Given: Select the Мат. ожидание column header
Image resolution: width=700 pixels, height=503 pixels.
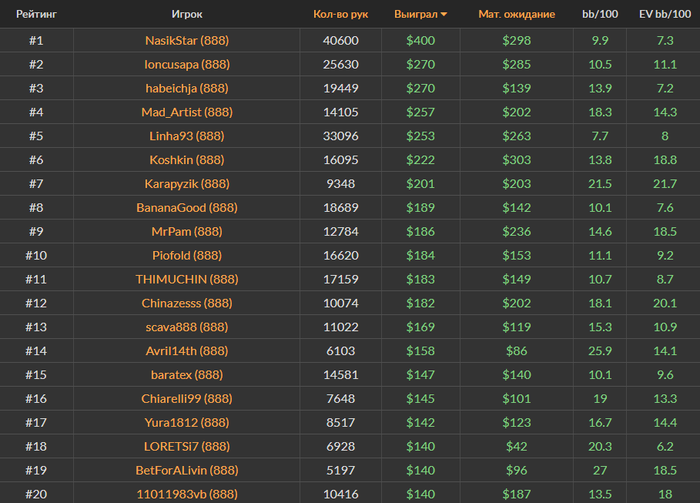Looking at the screenshot, I should point(514,15).
